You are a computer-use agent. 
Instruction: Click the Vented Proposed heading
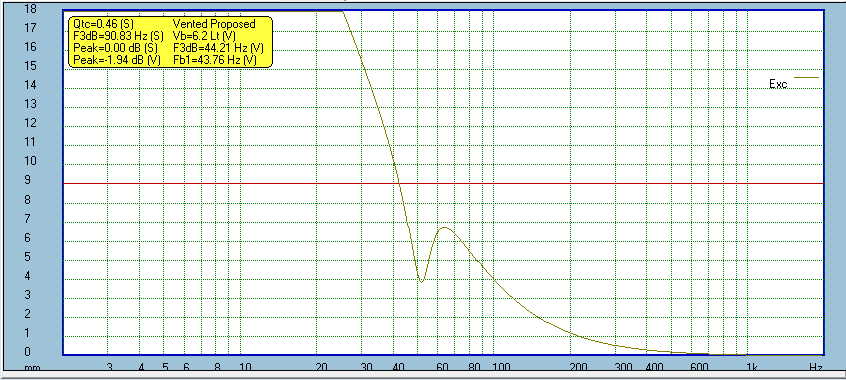click(x=214, y=24)
